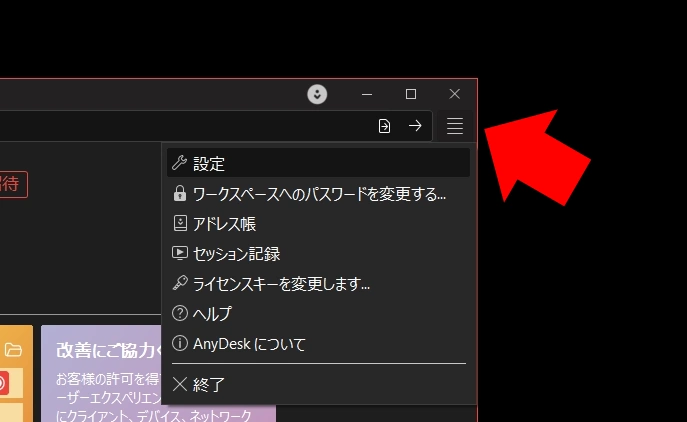The image size is (687, 422).
Task: Choose ワークスペースへのパスワードを変更する menu entry
Action: pyautogui.click(x=319, y=193)
